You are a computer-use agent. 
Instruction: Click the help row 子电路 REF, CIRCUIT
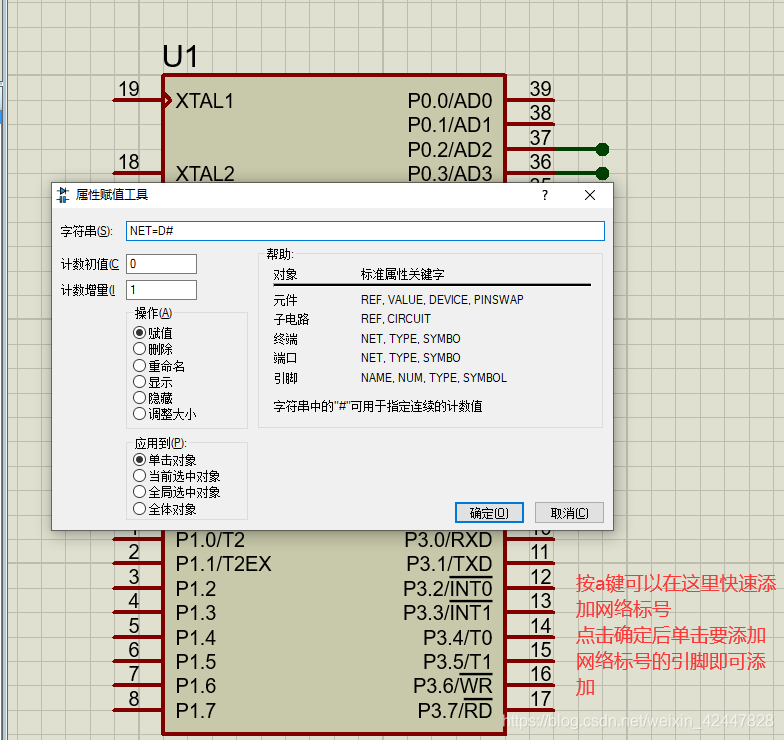[352, 318]
